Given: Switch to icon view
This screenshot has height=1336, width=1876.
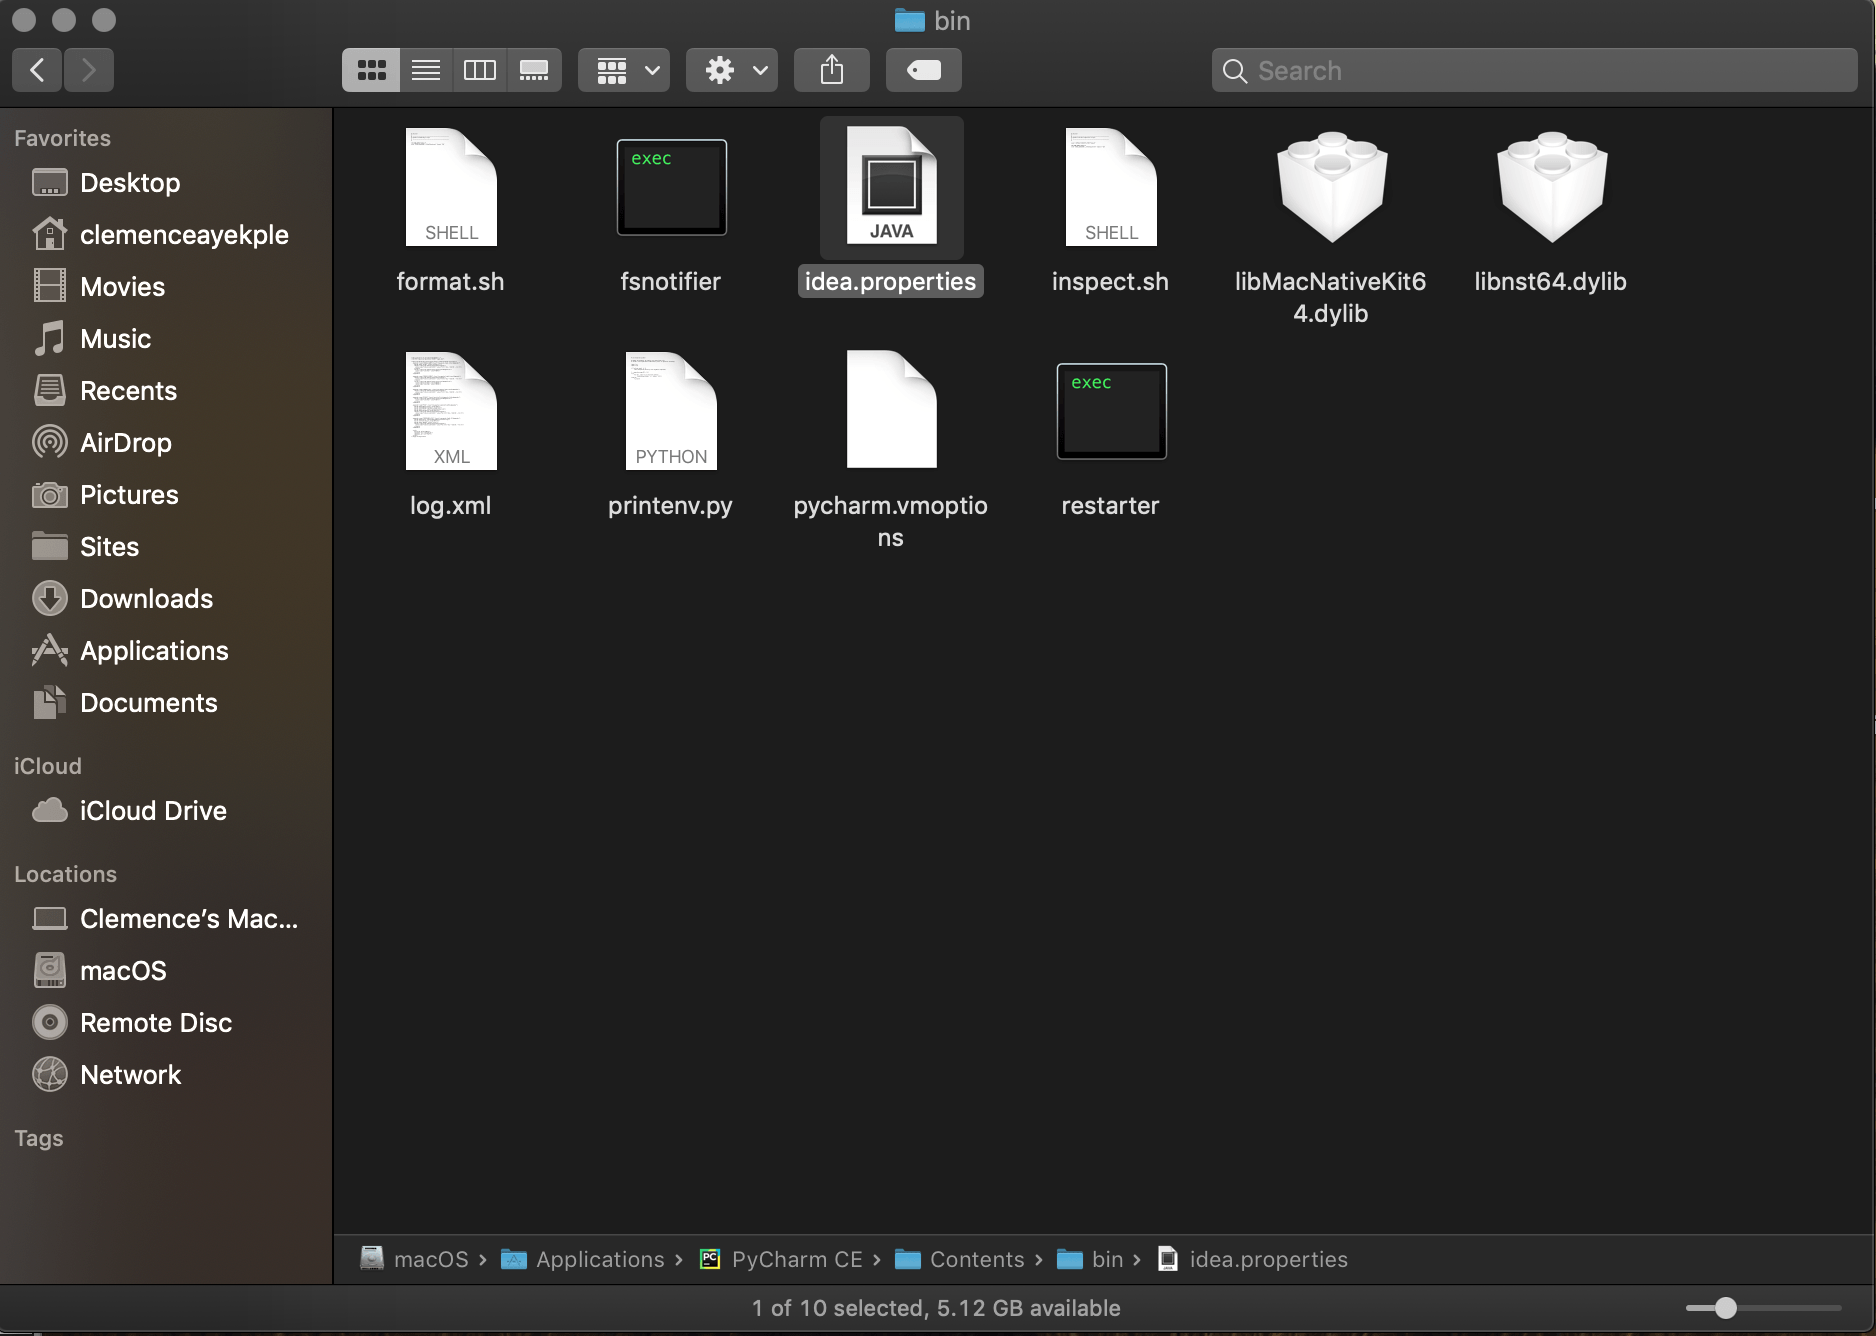Looking at the screenshot, I should (x=371, y=70).
